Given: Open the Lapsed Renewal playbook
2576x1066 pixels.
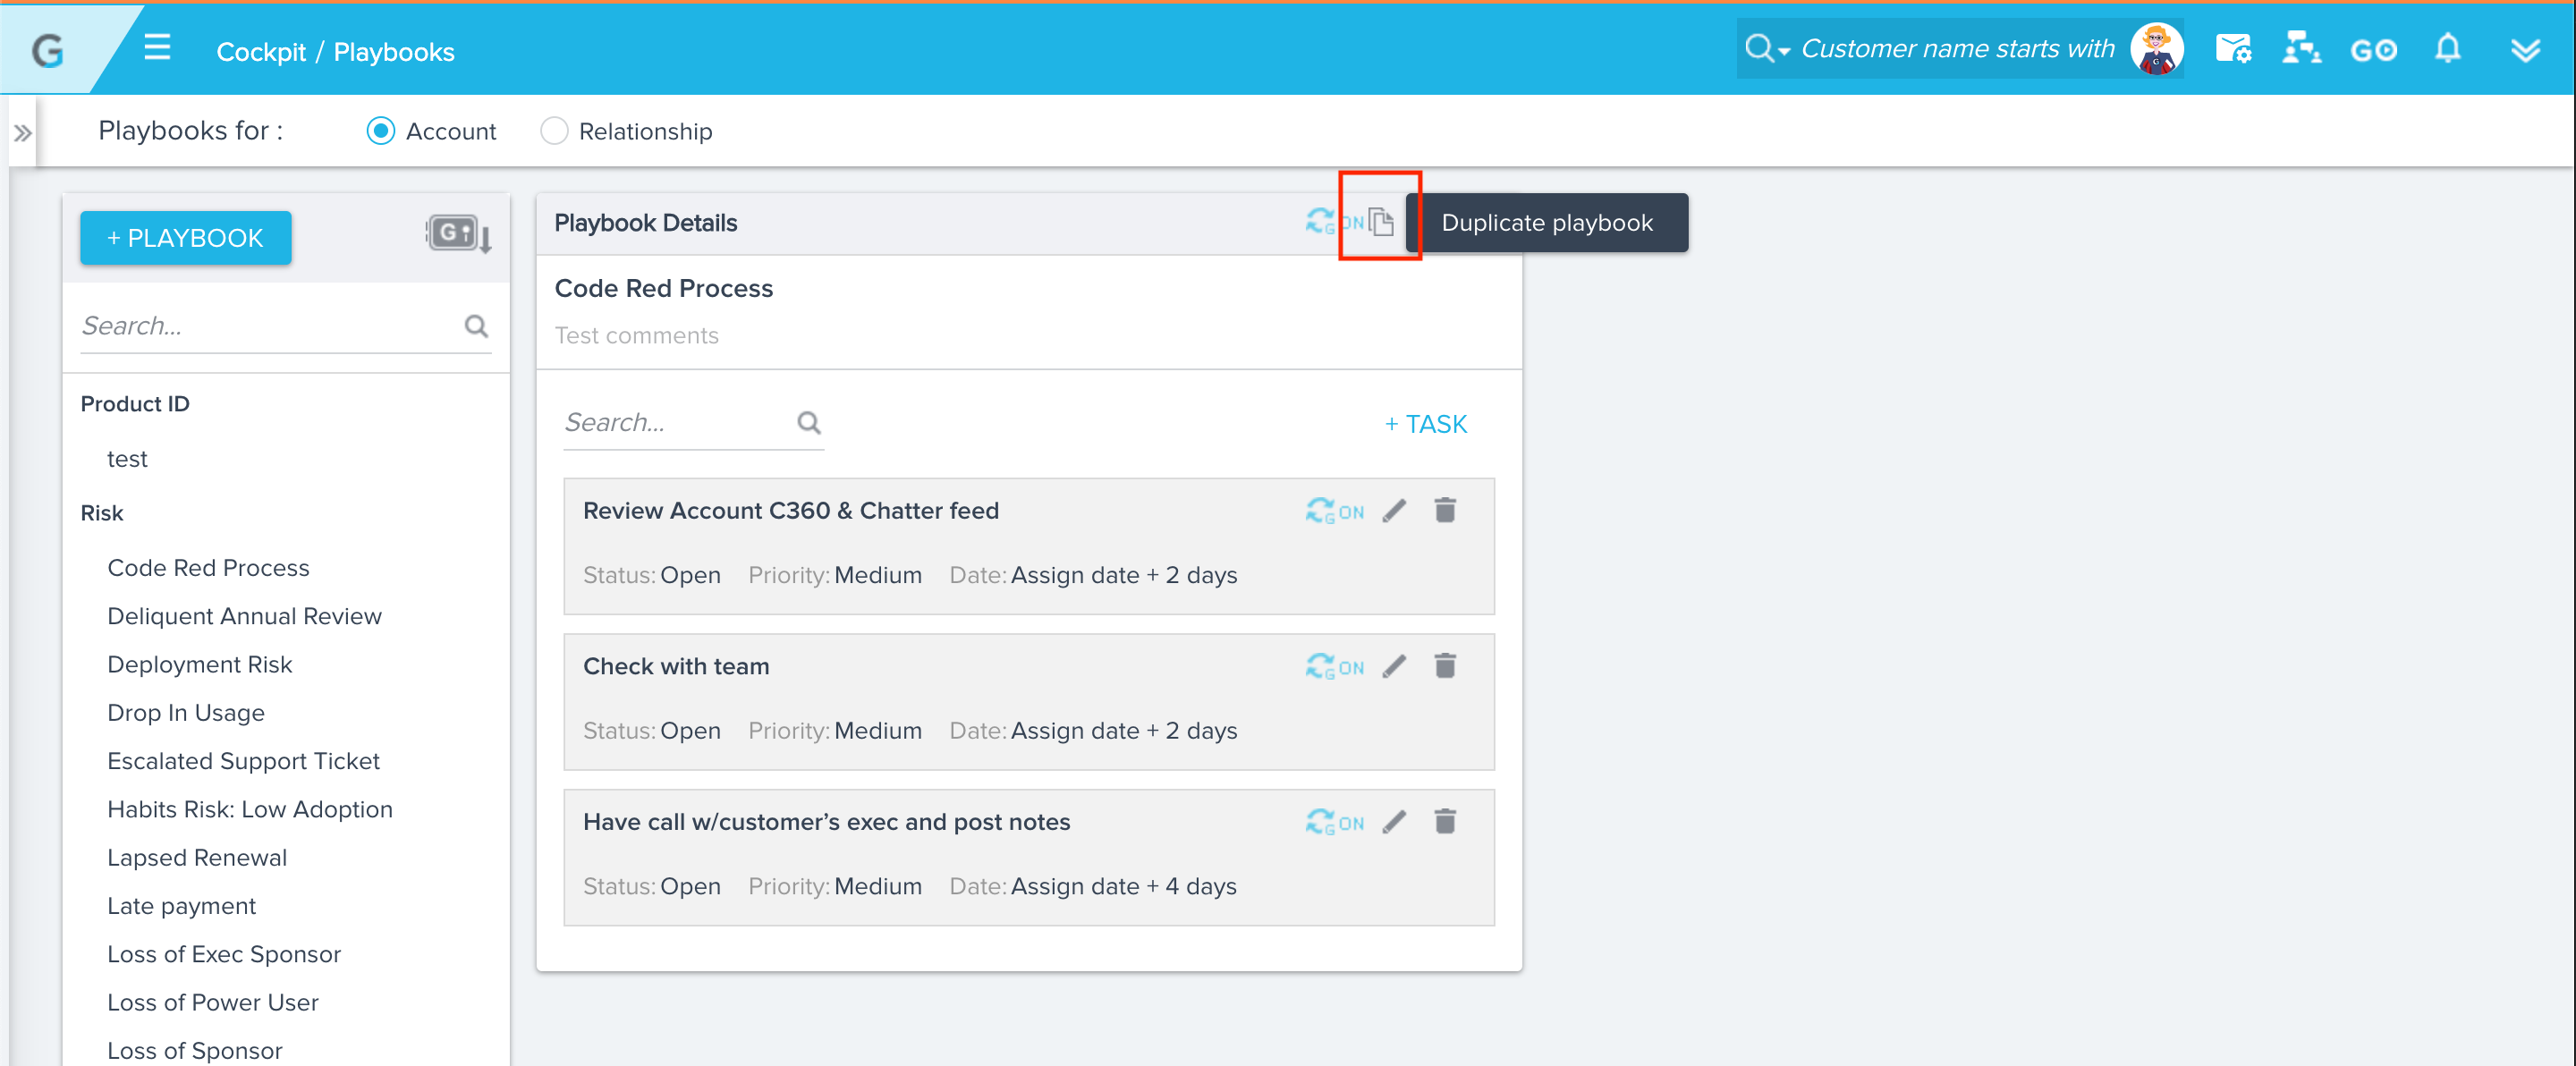Looking at the screenshot, I should pyautogui.click(x=197, y=857).
